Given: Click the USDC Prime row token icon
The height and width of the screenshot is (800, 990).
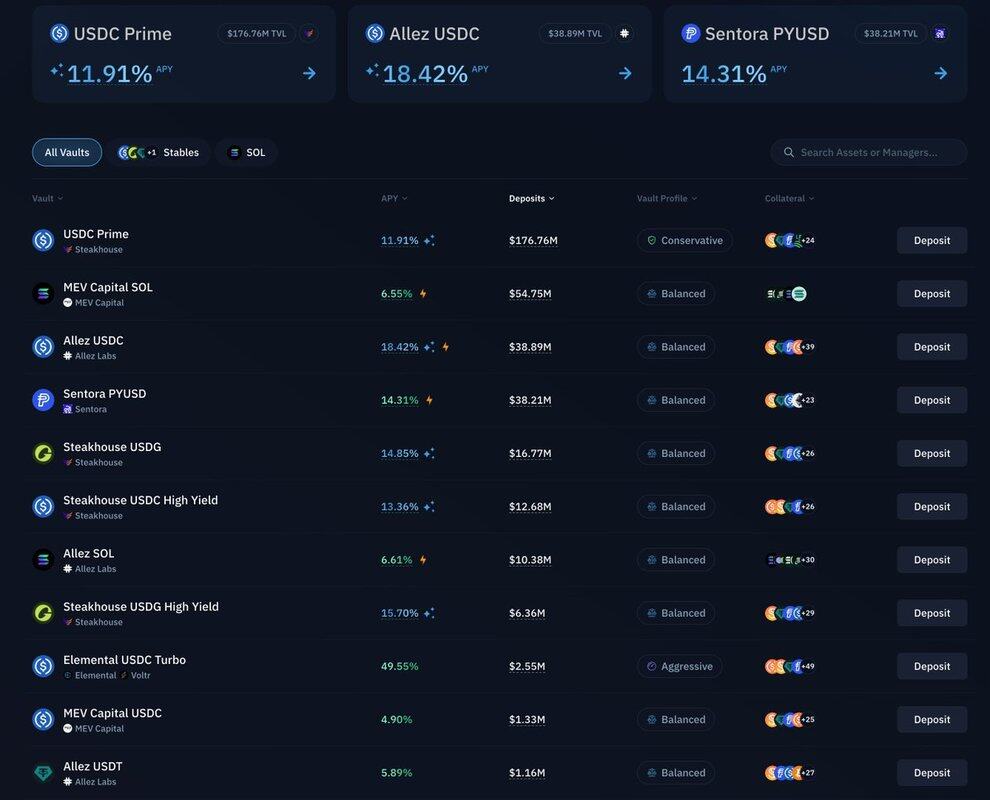Looking at the screenshot, I should click(x=43, y=241).
